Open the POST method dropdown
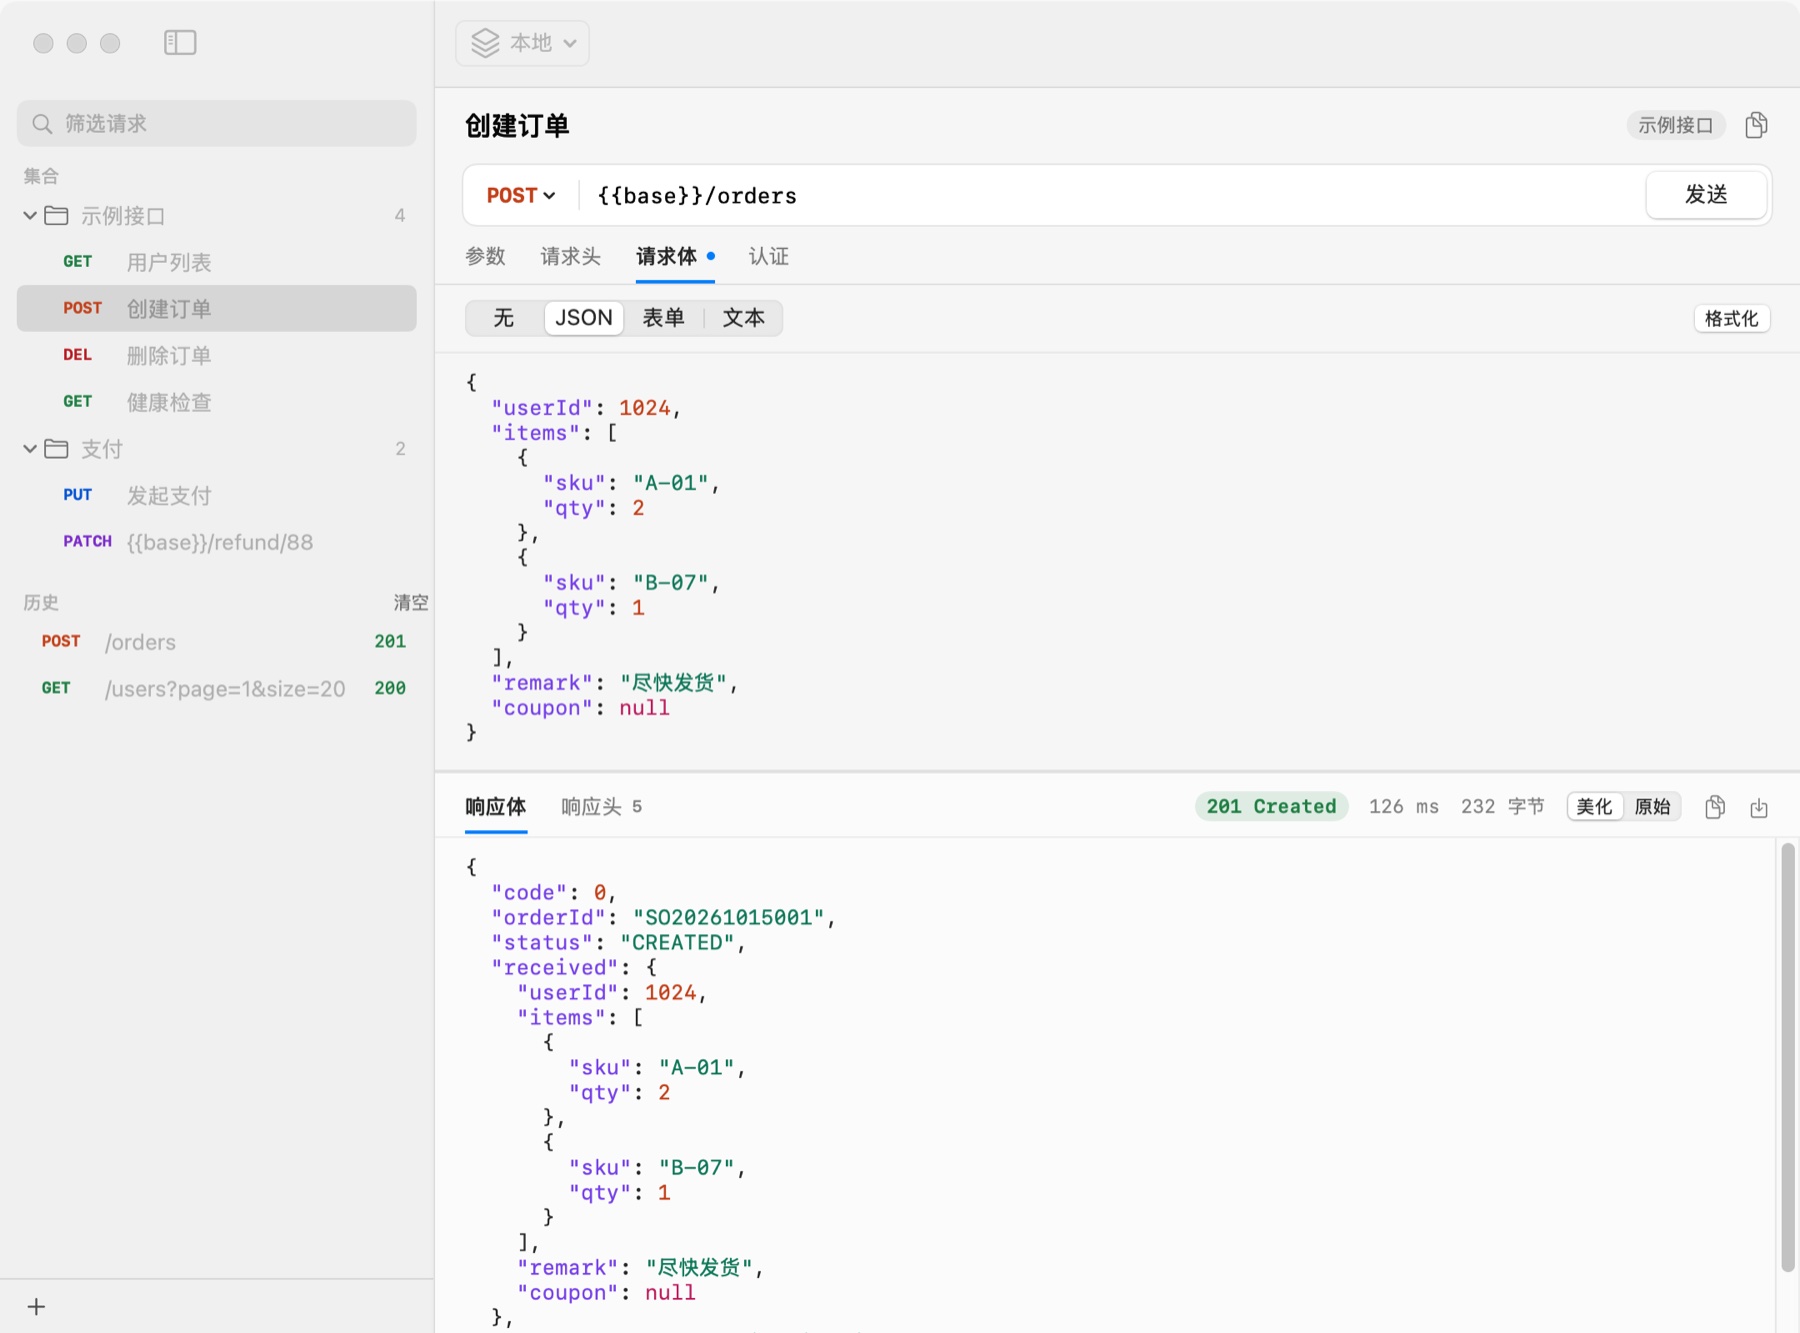This screenshot has width=1800, height=1333. pyautogui.click(x=520, y=195)
